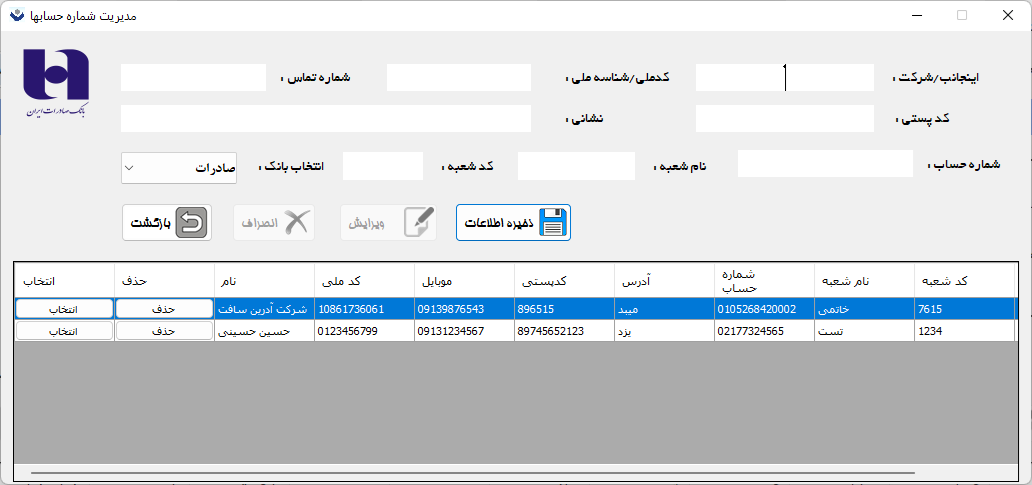Viewport: 1032px width, 485px height.
Task: Click the greyed-out ویرایش edit button
Action: (x=388, y=222)
